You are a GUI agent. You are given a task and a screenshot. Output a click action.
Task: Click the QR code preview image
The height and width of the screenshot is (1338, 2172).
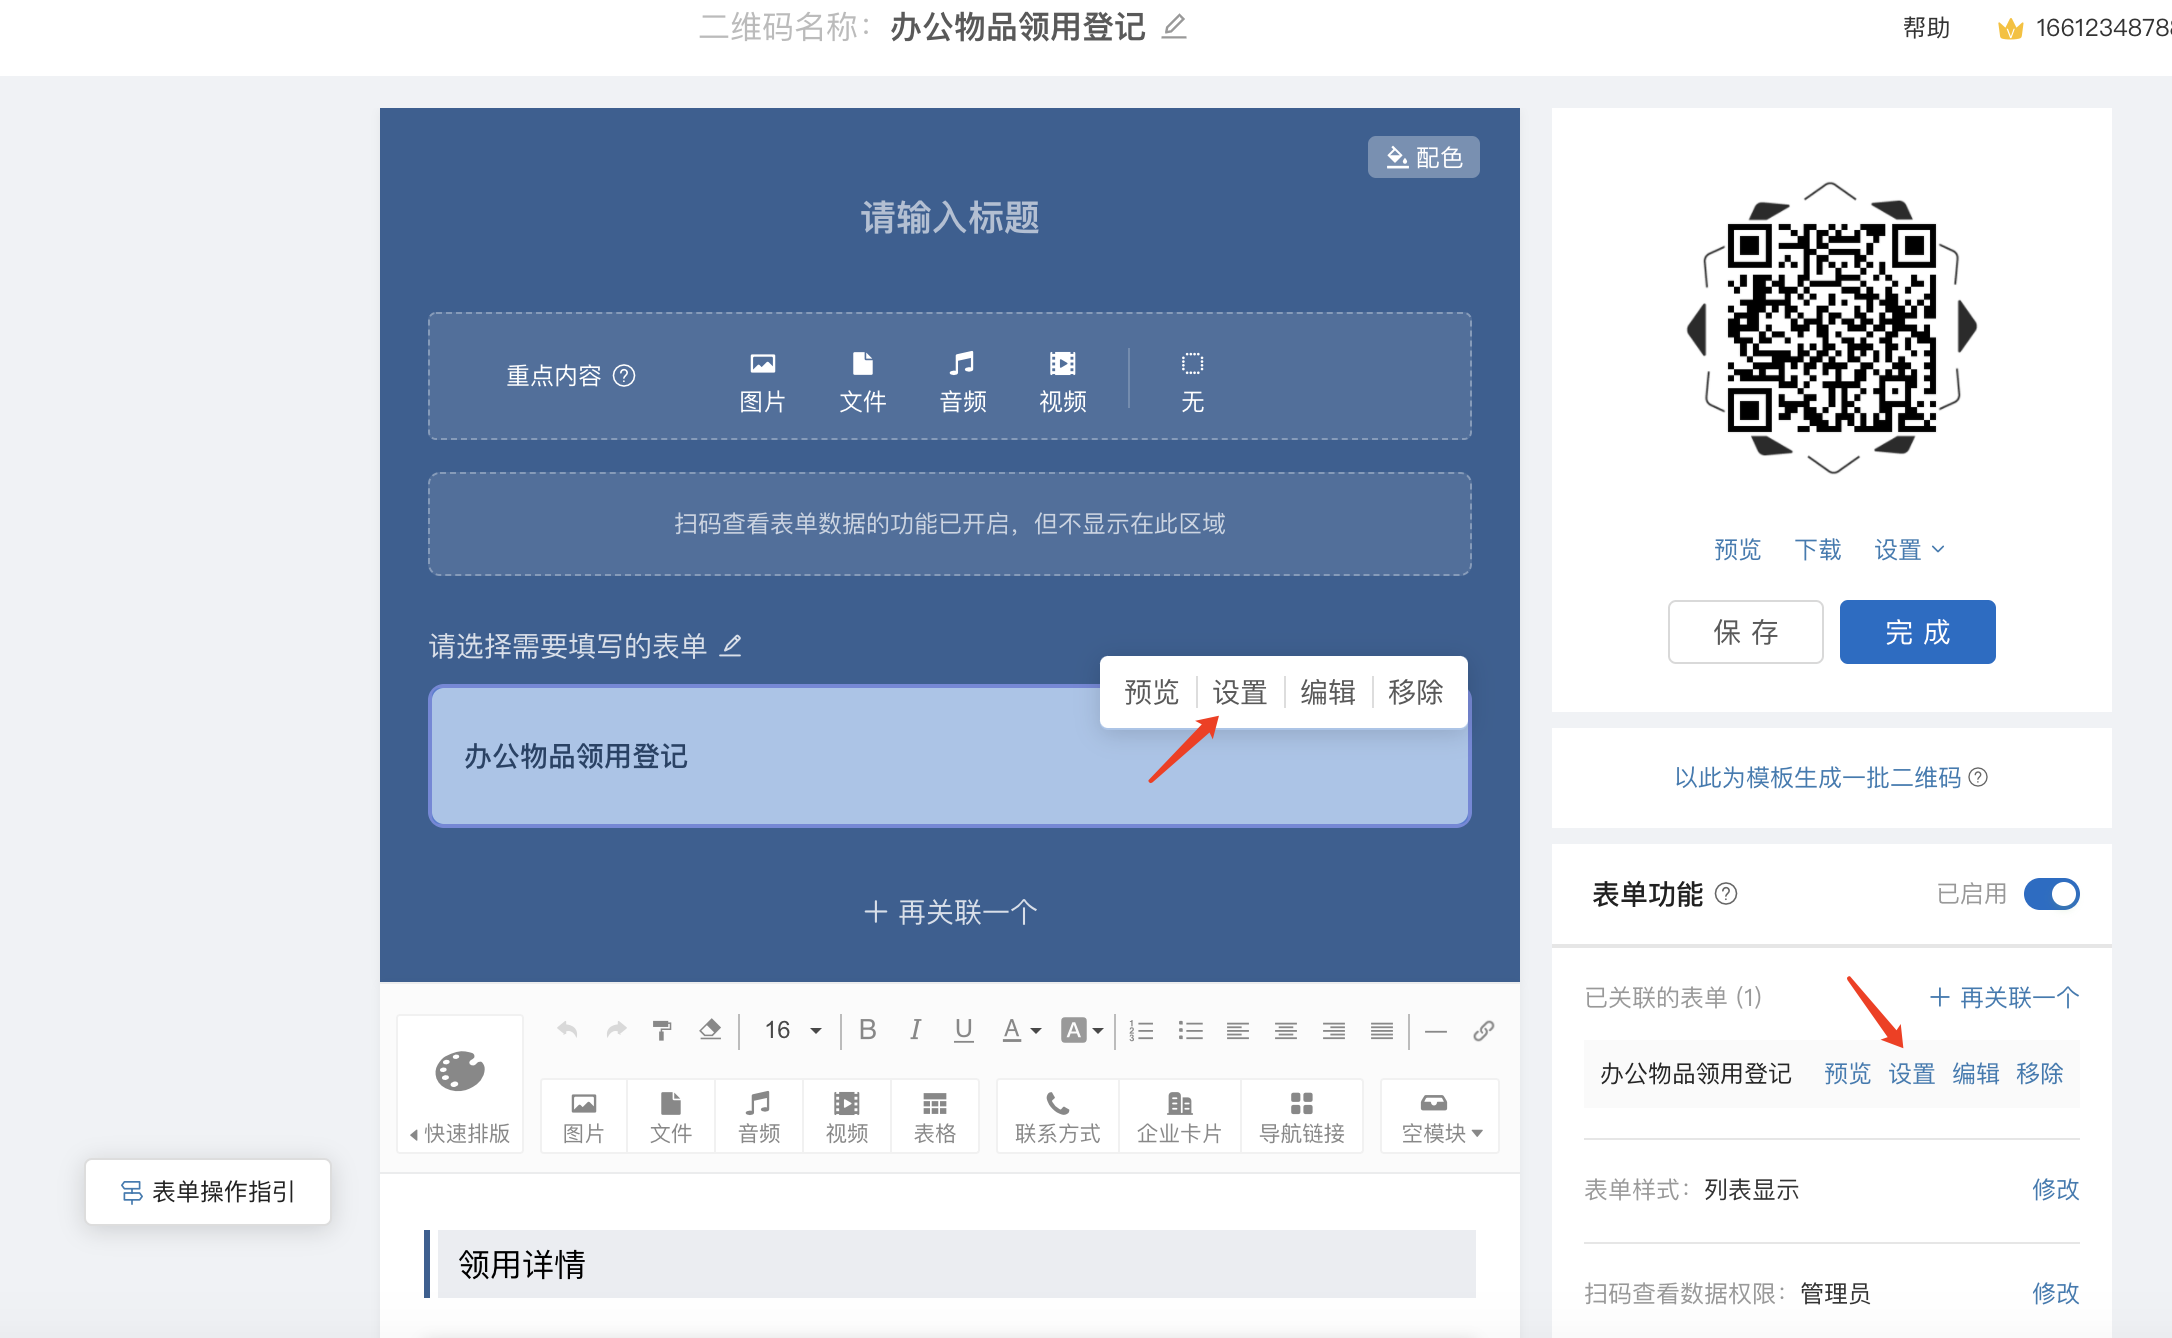pyautogui.click(x=1830, y=332)
